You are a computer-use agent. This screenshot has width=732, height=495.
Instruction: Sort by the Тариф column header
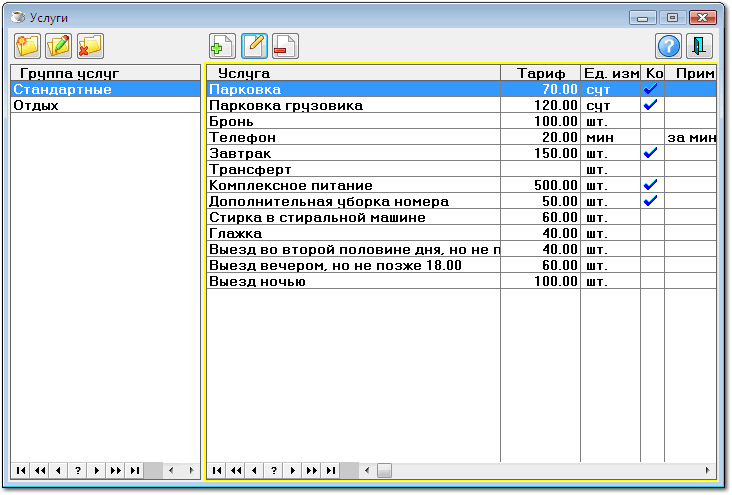click(x=540, y=73)
